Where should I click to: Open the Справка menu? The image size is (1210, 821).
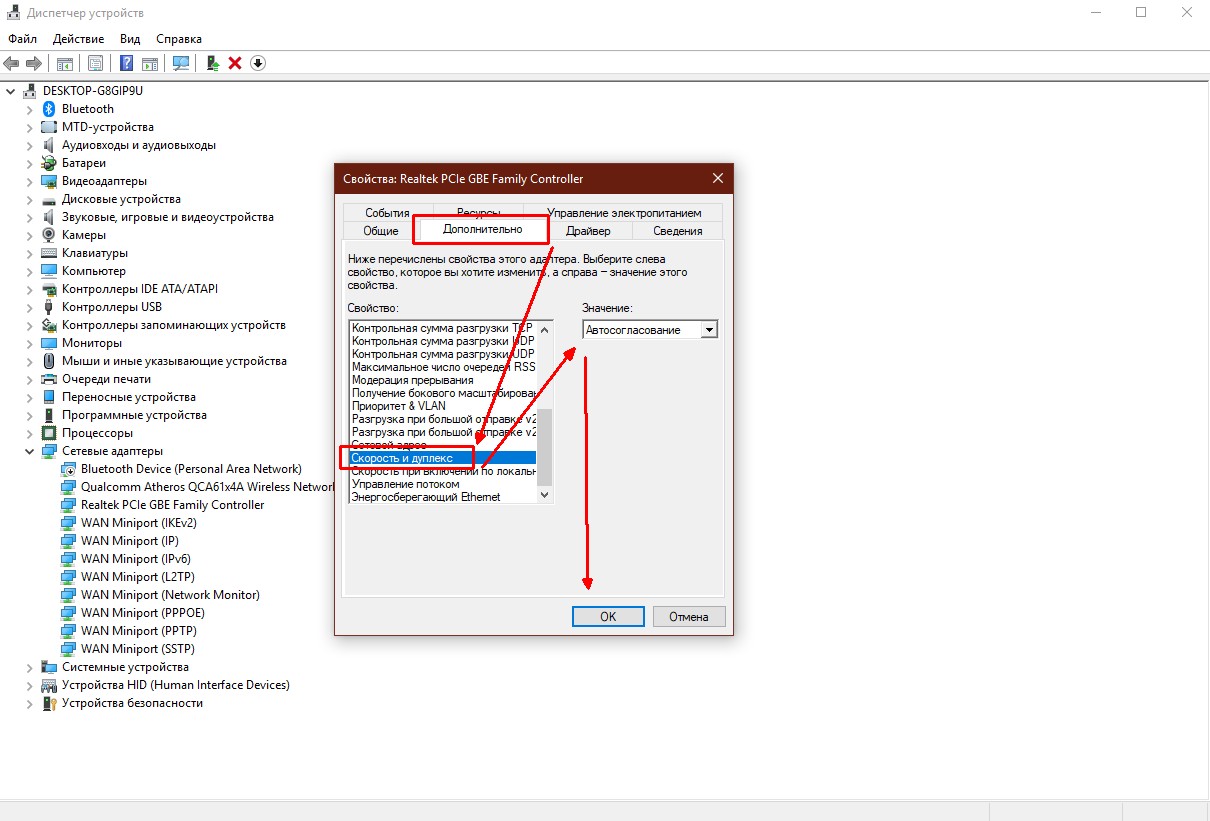click(179, 39)
